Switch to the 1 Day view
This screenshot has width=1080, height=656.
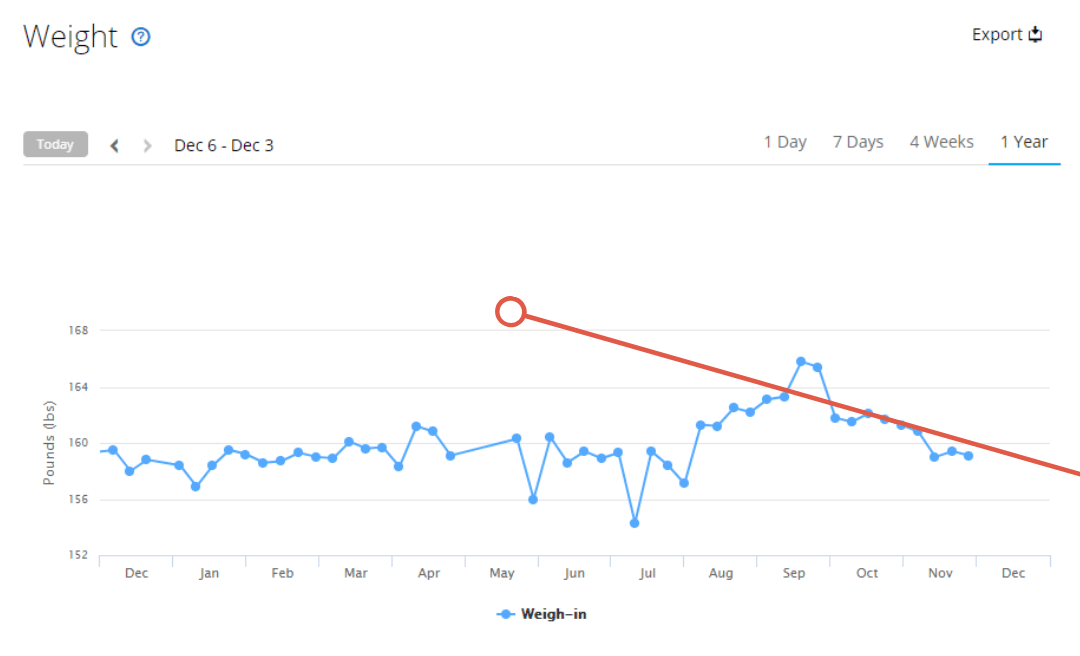click(785, 142)
